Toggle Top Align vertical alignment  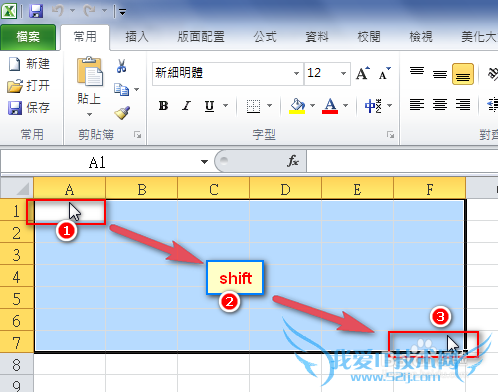pos(417,72)
